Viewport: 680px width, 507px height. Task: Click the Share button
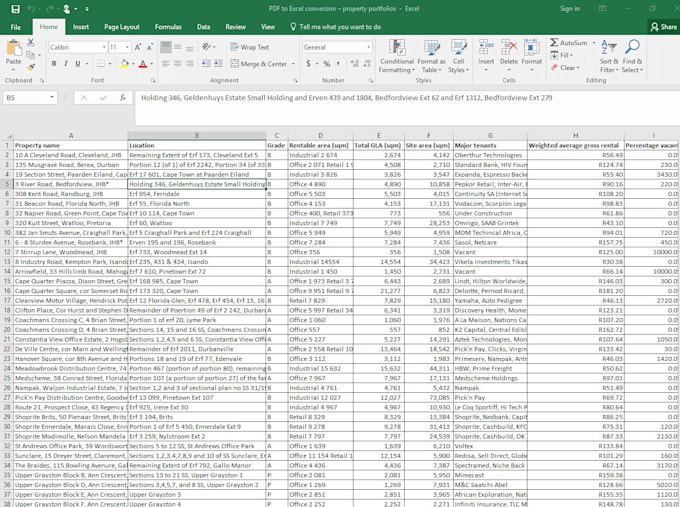664,27
